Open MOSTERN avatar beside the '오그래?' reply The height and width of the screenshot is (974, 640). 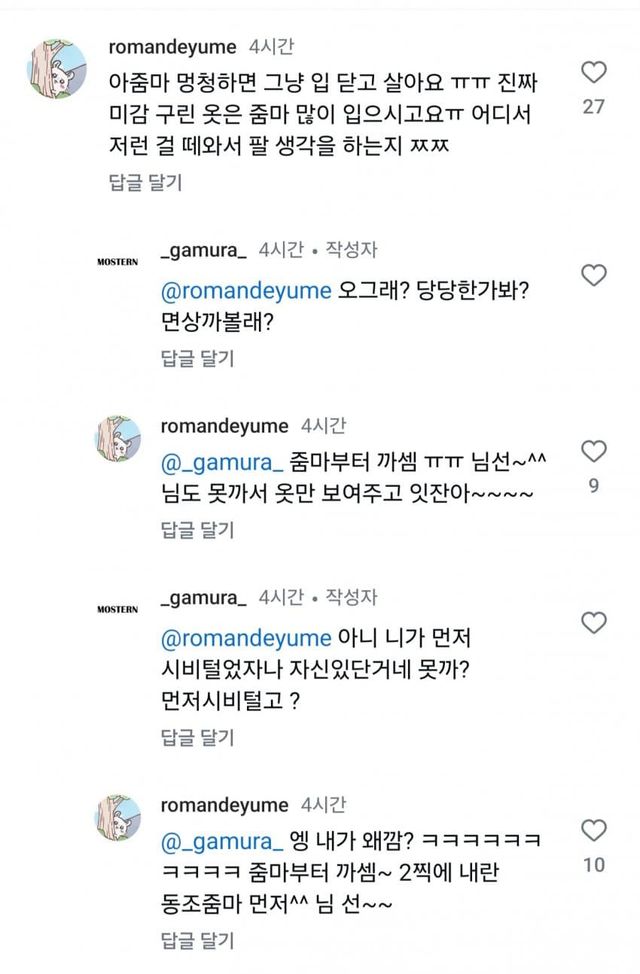117,261
